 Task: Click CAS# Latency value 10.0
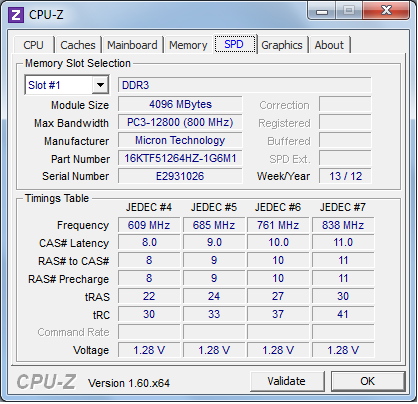pyautogui.click(x=278, y=242)
